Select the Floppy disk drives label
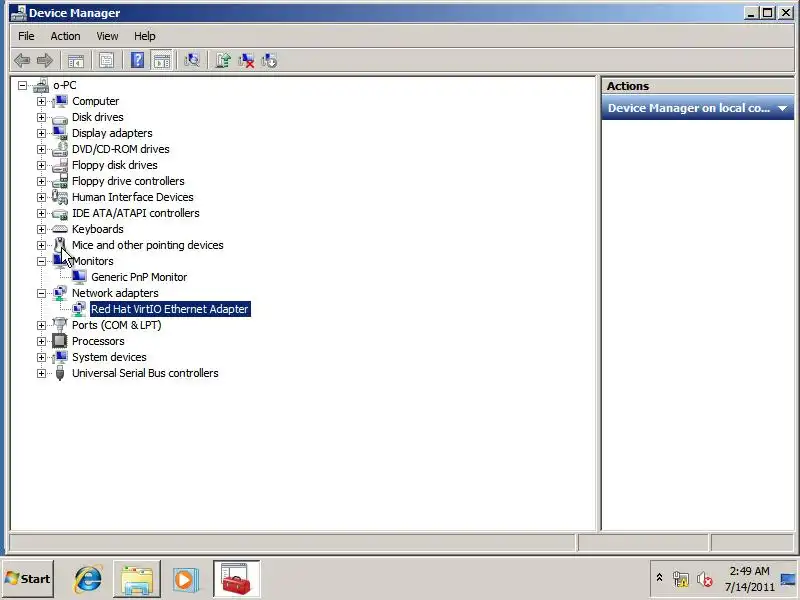This screenshot has height=600, width=800. (115, 165)
